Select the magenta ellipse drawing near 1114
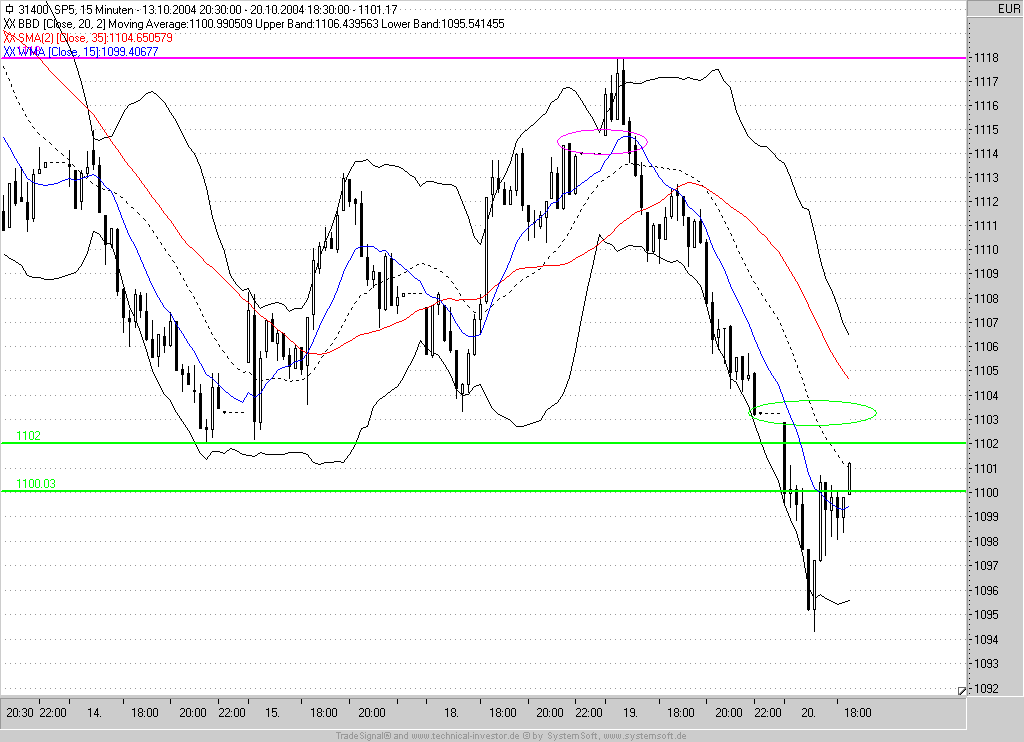The height and width of the screenshot is (742, 1024). pyautogui.click(x=603, y=141)
